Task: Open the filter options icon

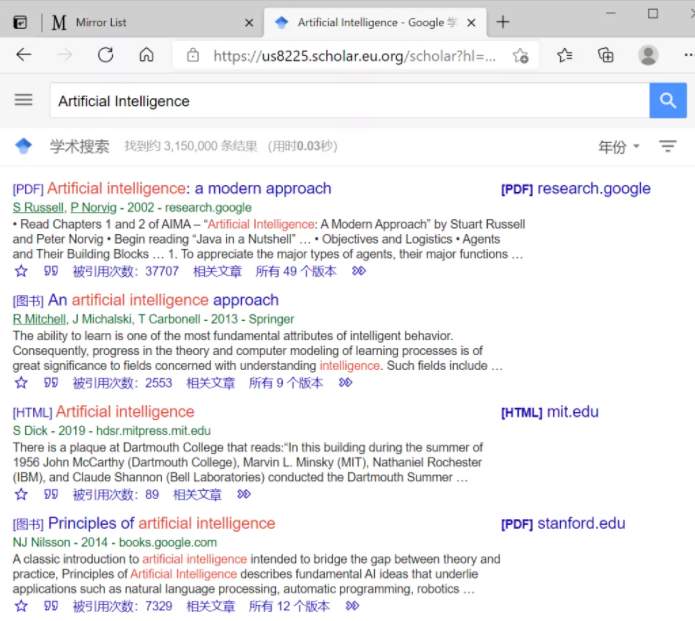Action: coord(667,146)
